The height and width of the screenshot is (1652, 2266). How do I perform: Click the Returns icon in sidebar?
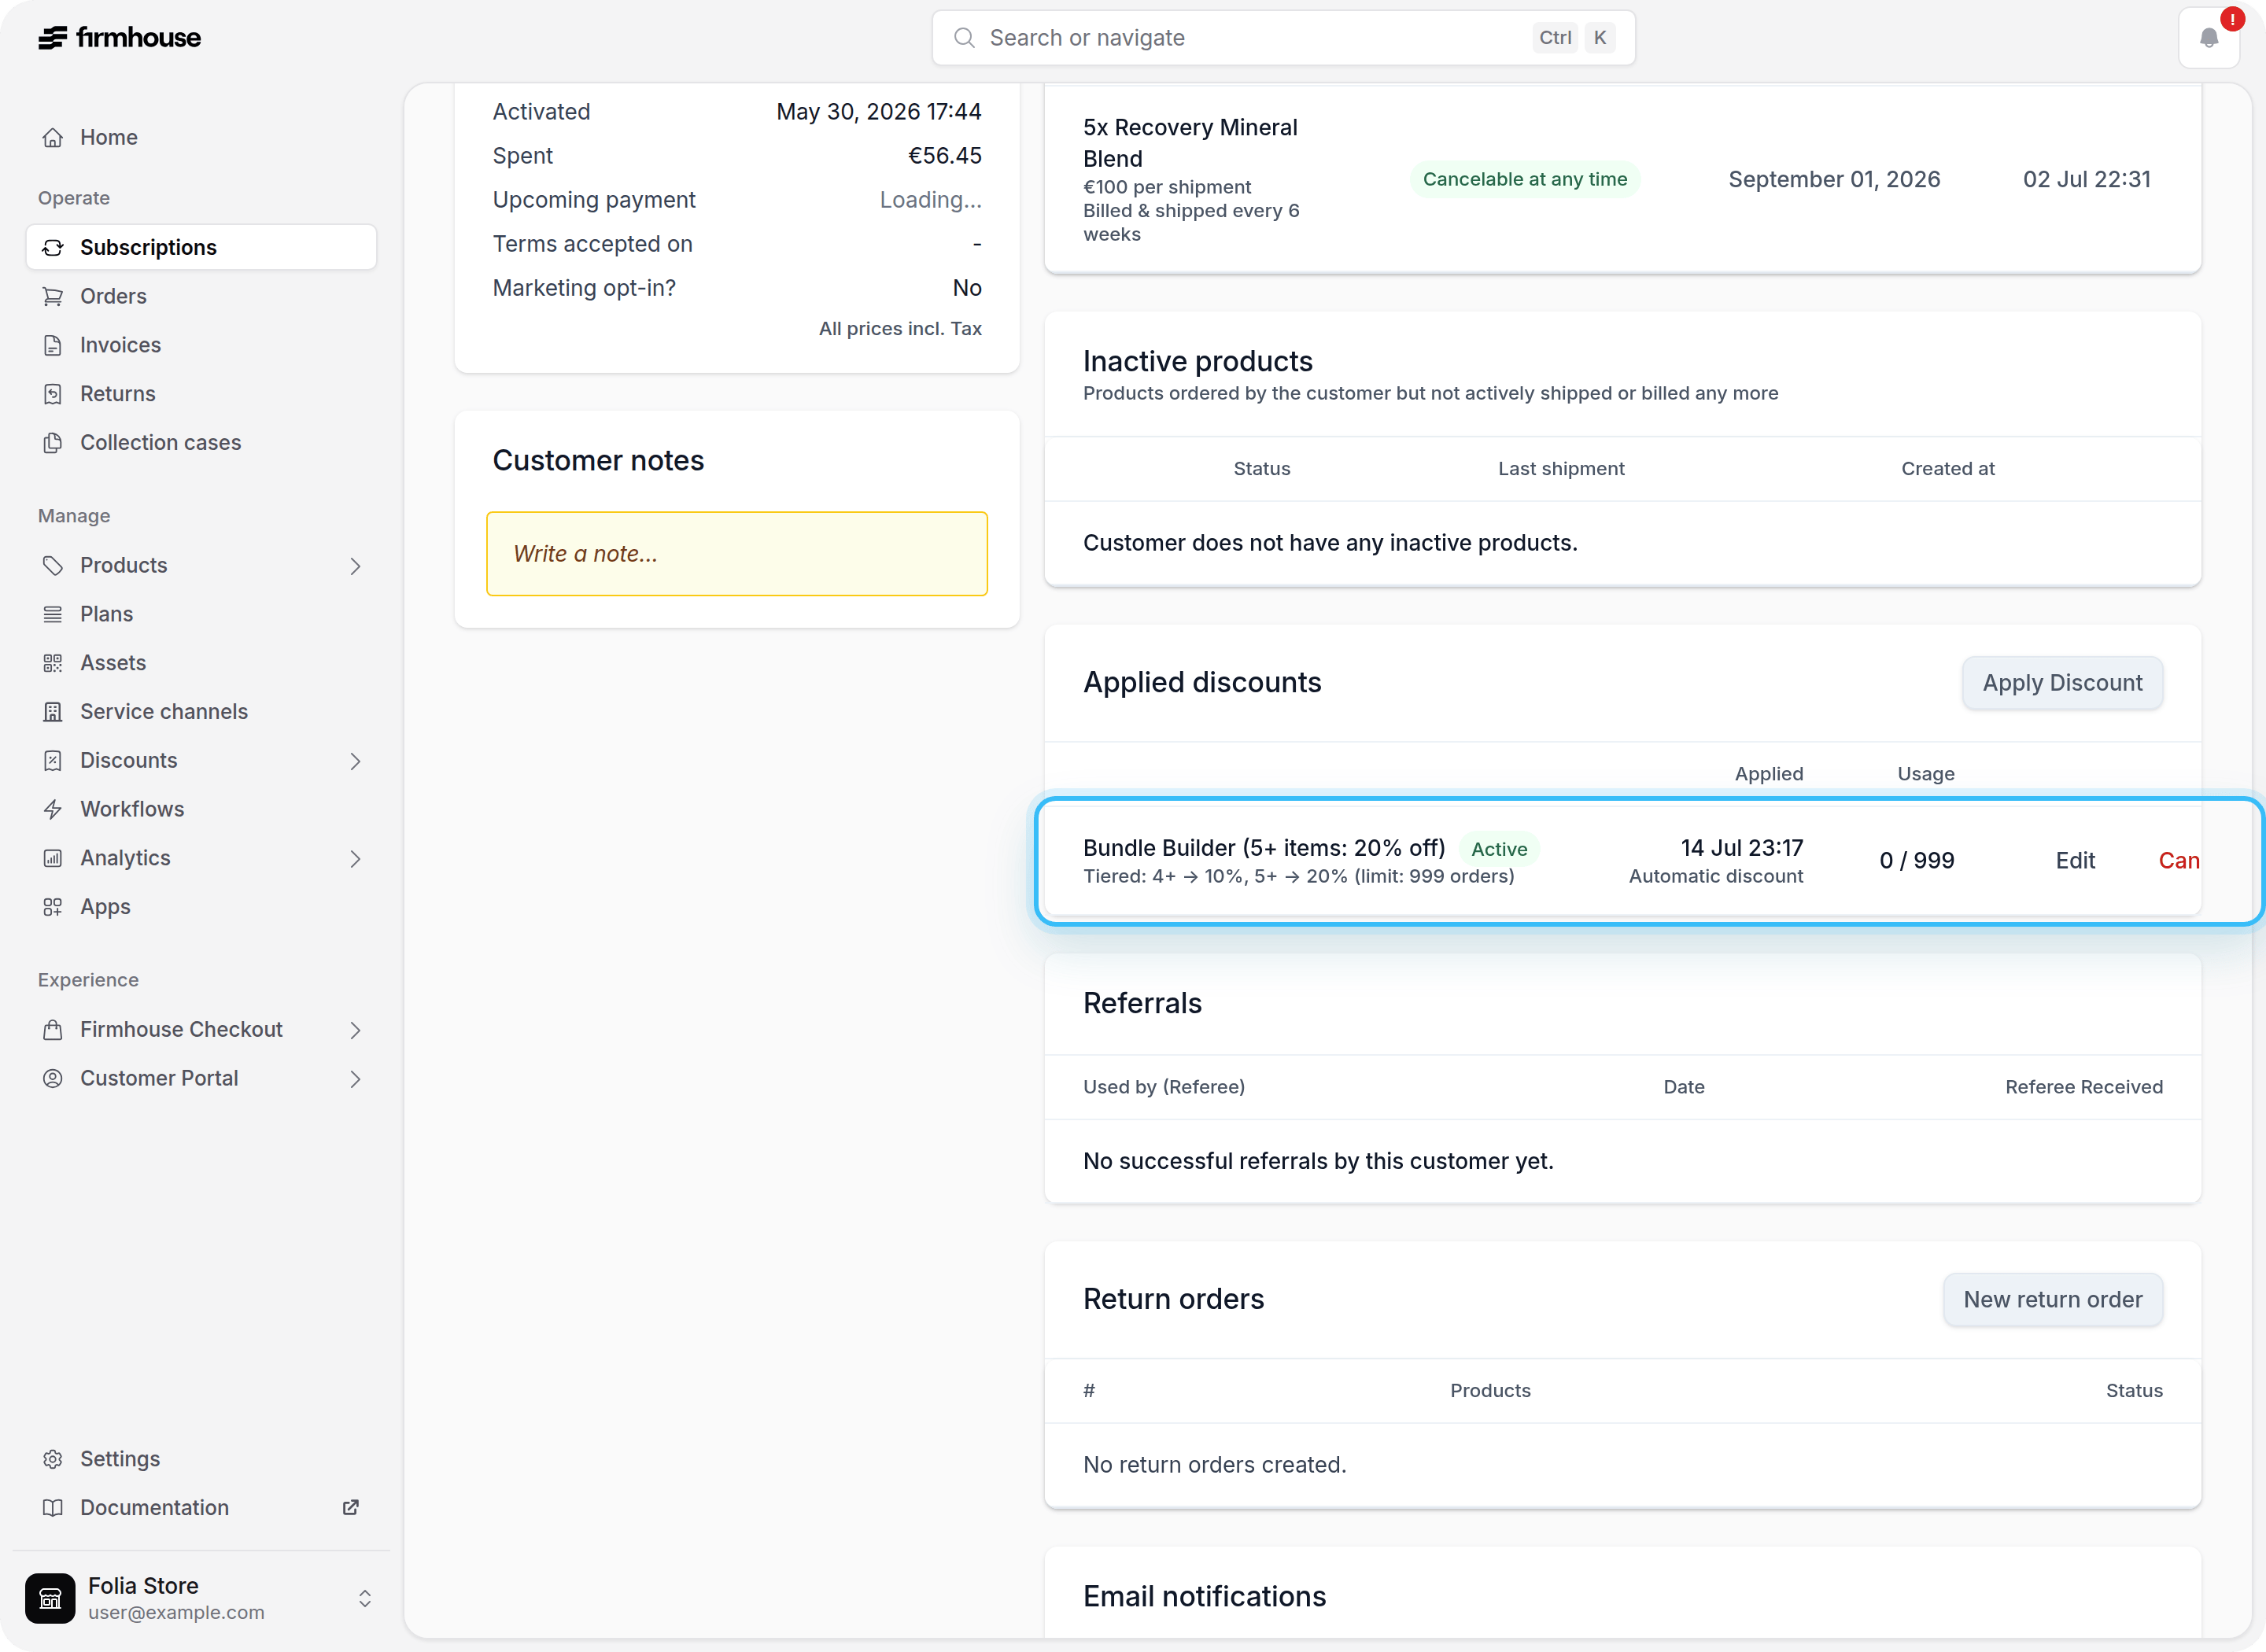(53, 394)
